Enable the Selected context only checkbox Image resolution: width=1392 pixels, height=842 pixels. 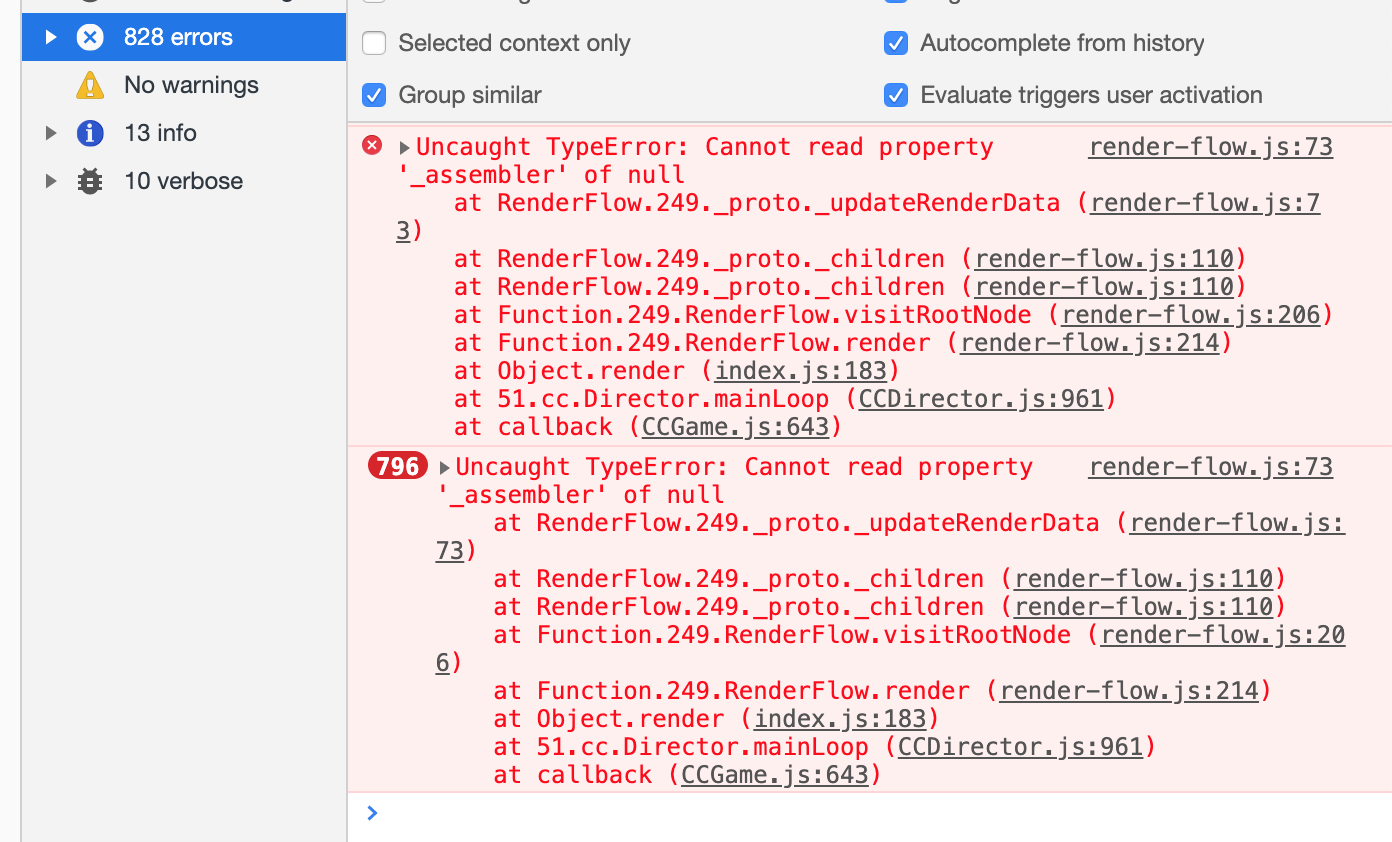coord(374,43)
